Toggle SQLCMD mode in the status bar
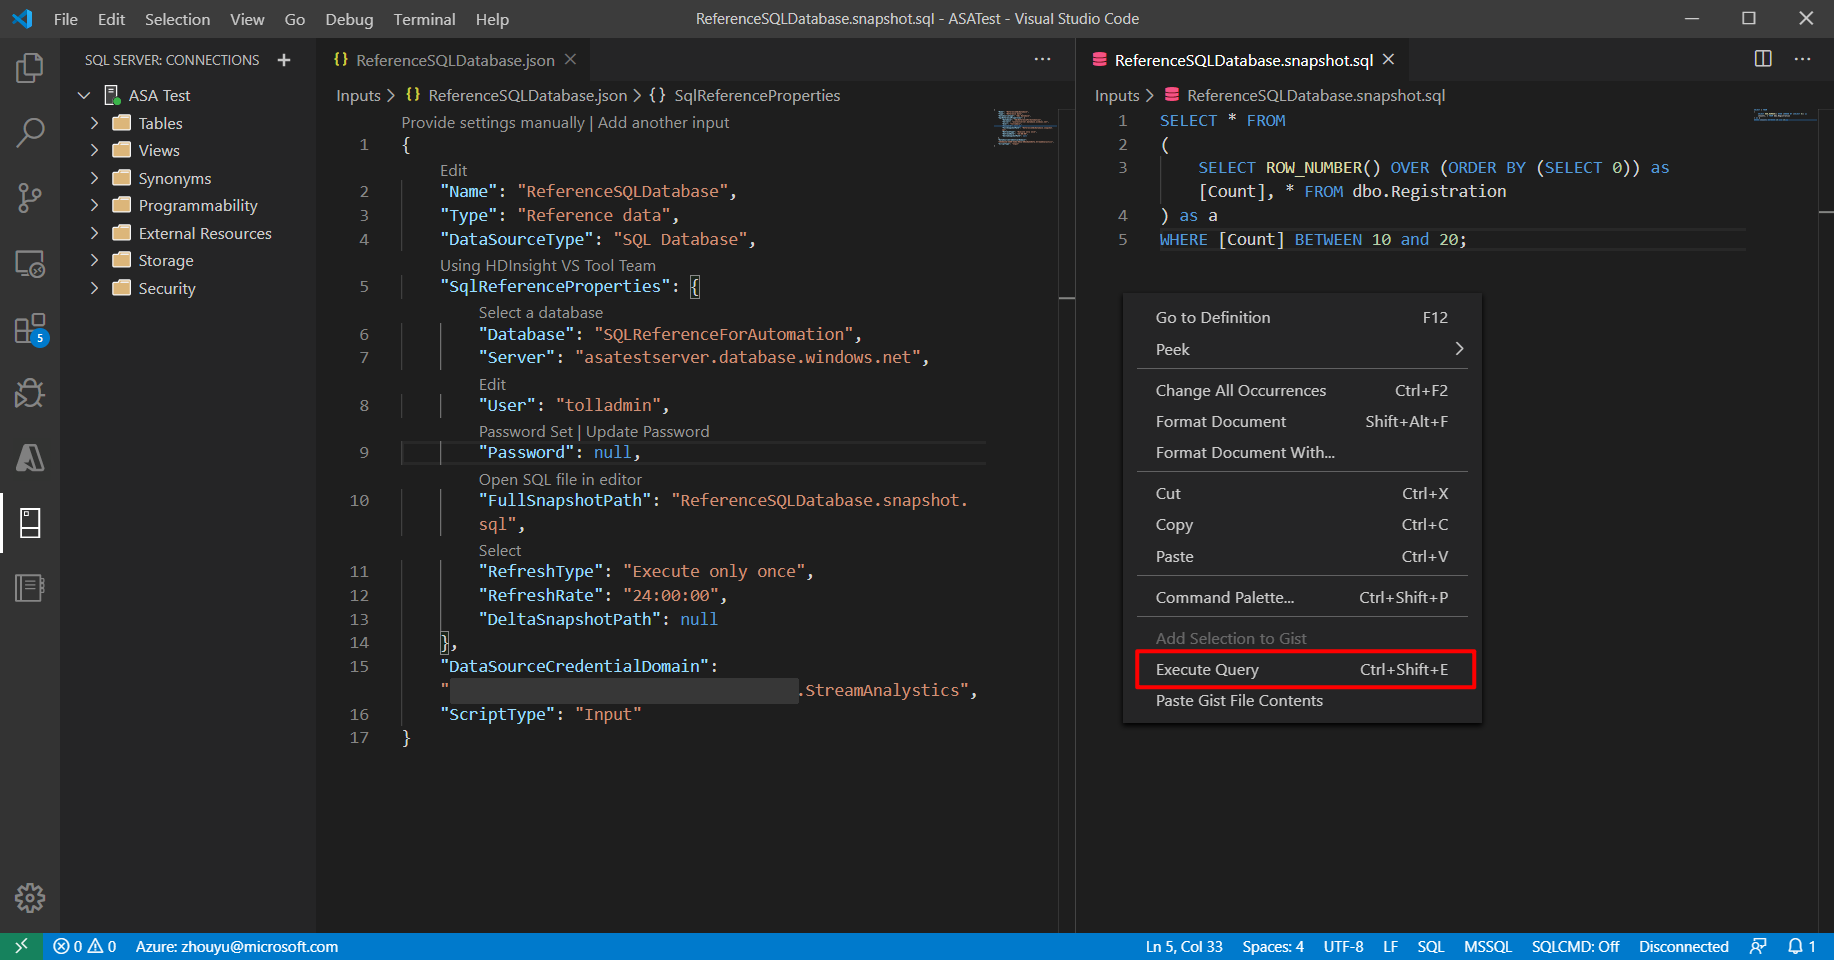The image size is (1834, 960). (1575, 946)
